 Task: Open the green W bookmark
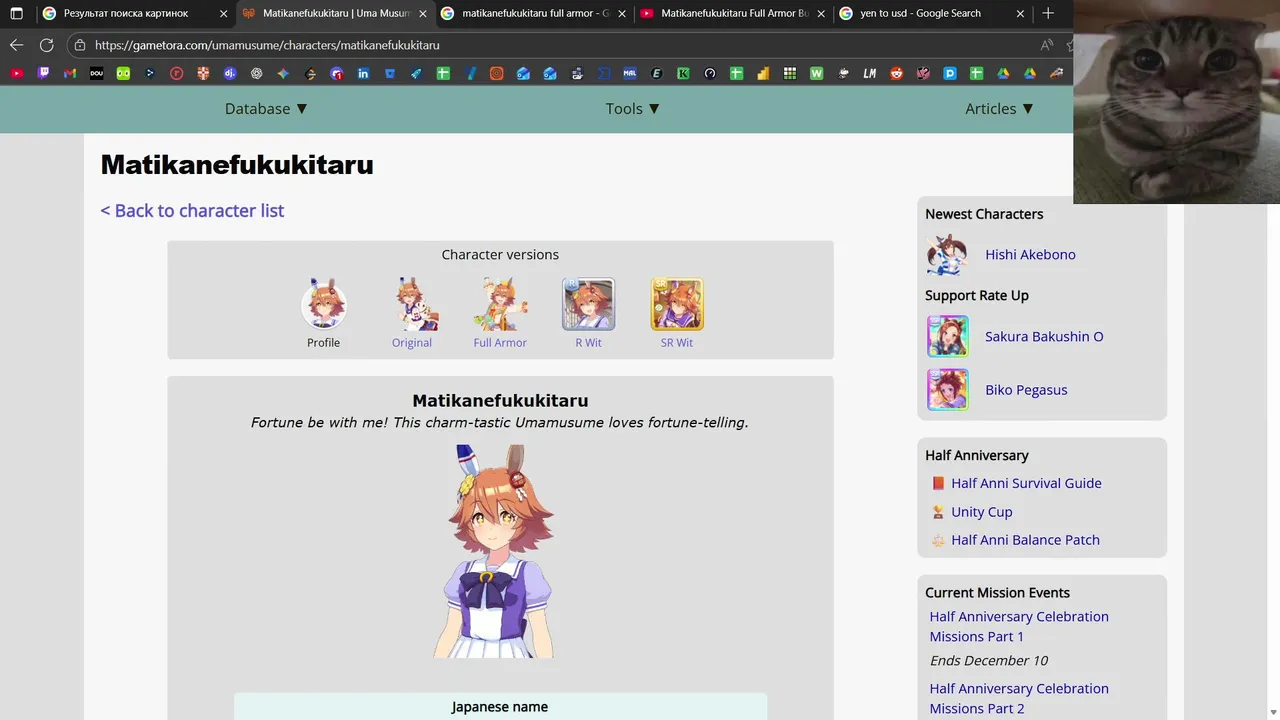click(817, 73)
